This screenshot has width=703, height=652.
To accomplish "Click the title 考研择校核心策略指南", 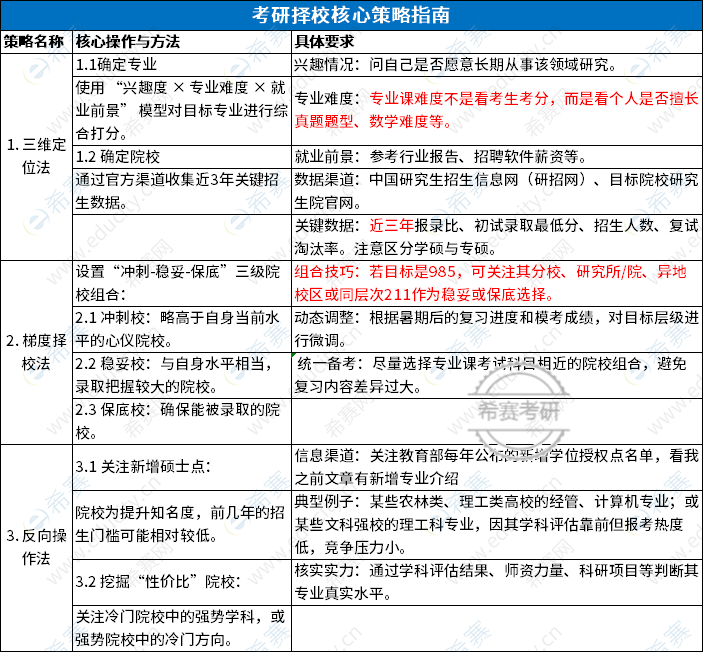I will point(351,15).
